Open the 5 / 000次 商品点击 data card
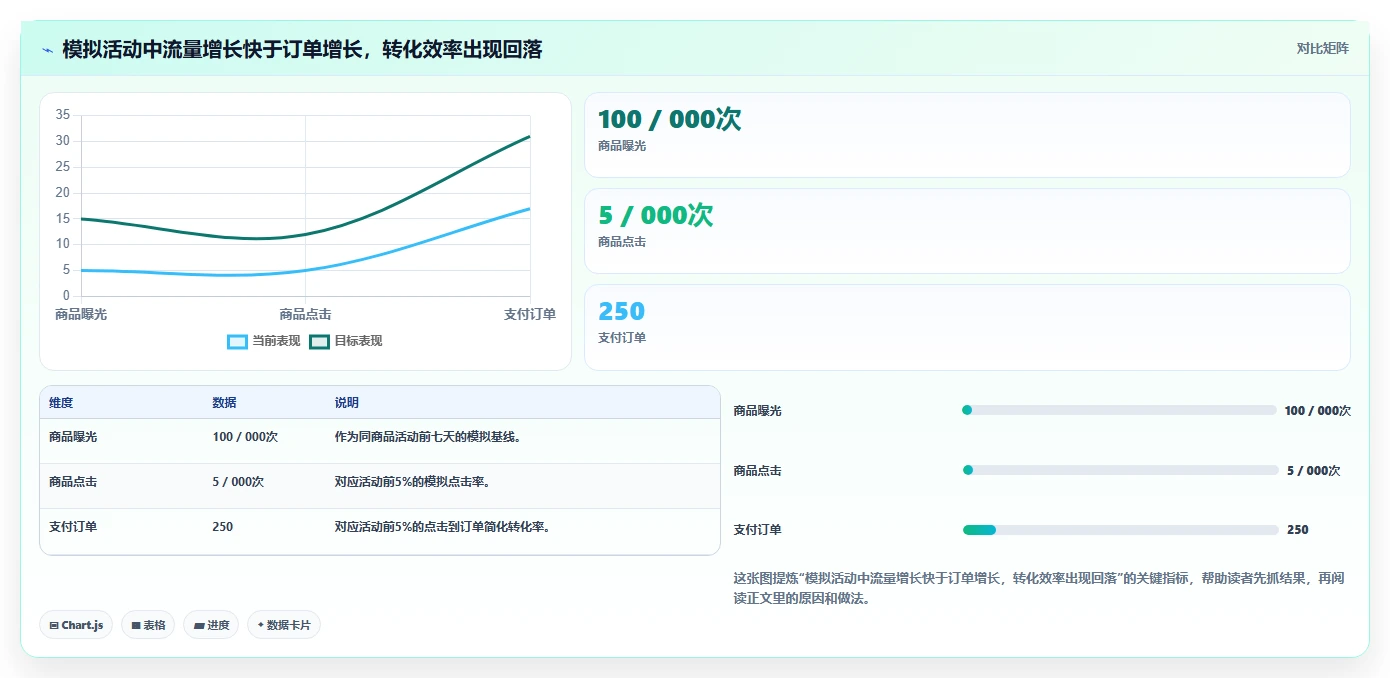1390x678 pixels. click(967, 231)
